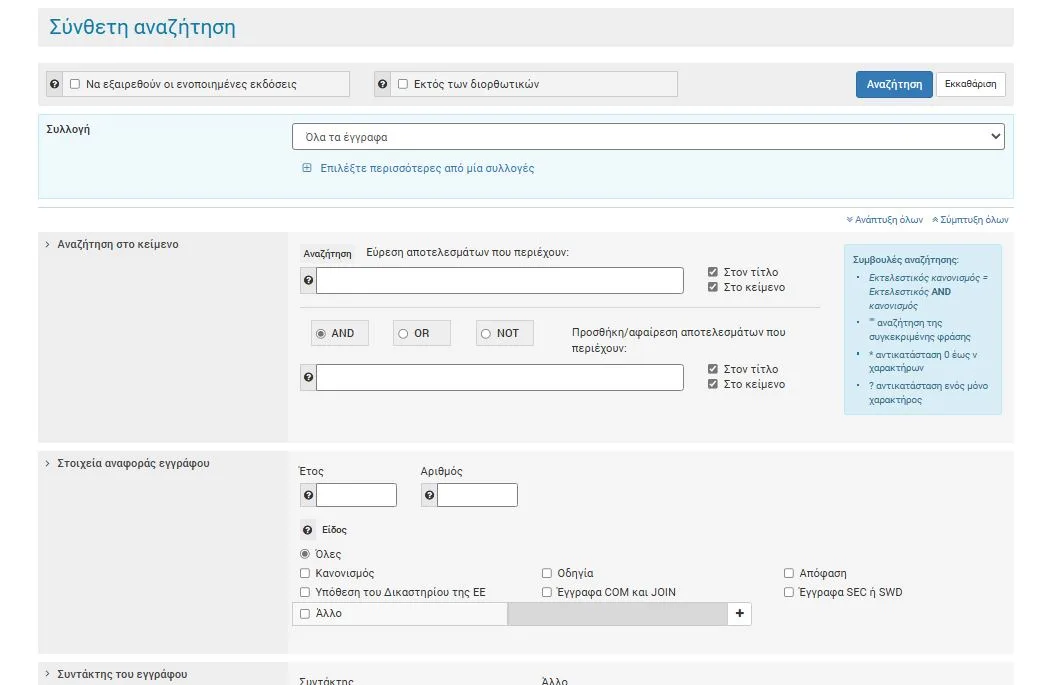Click the tip αντικατάσταση 0 έως ν χαρακτήρων
The image size is (1057, 685).
(x=923, y=361)
